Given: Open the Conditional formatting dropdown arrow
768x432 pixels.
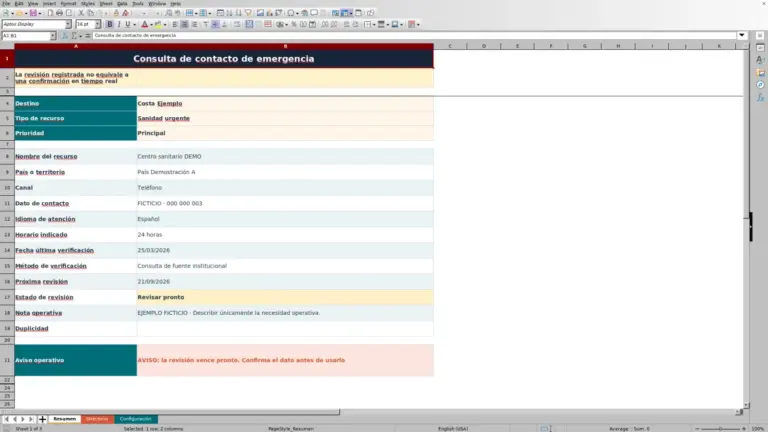Looking at the screenshot, I should pyautogui.click(x=418, y=24).
